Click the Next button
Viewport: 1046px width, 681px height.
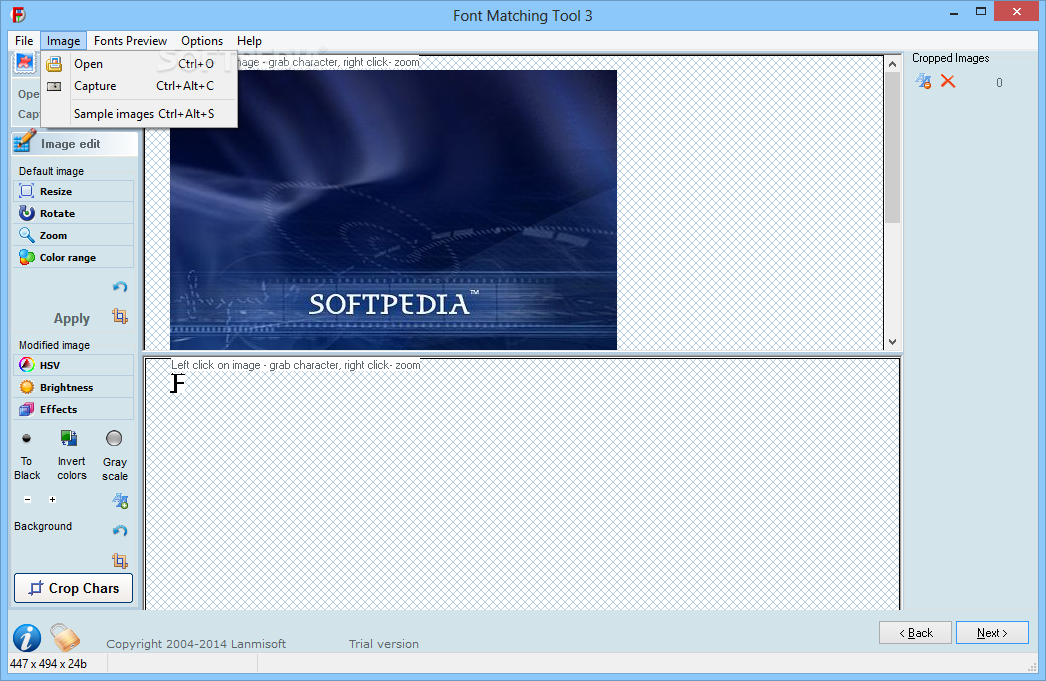click(x=992, y=633)
